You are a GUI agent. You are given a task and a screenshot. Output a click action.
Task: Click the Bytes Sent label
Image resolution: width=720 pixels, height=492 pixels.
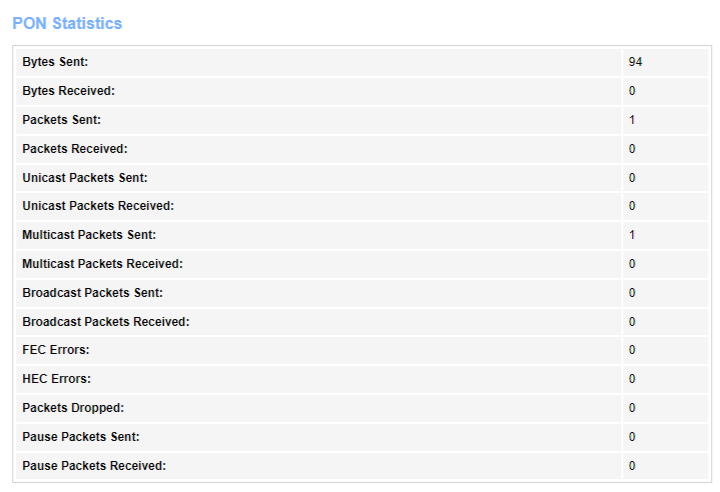pos(55,62)
